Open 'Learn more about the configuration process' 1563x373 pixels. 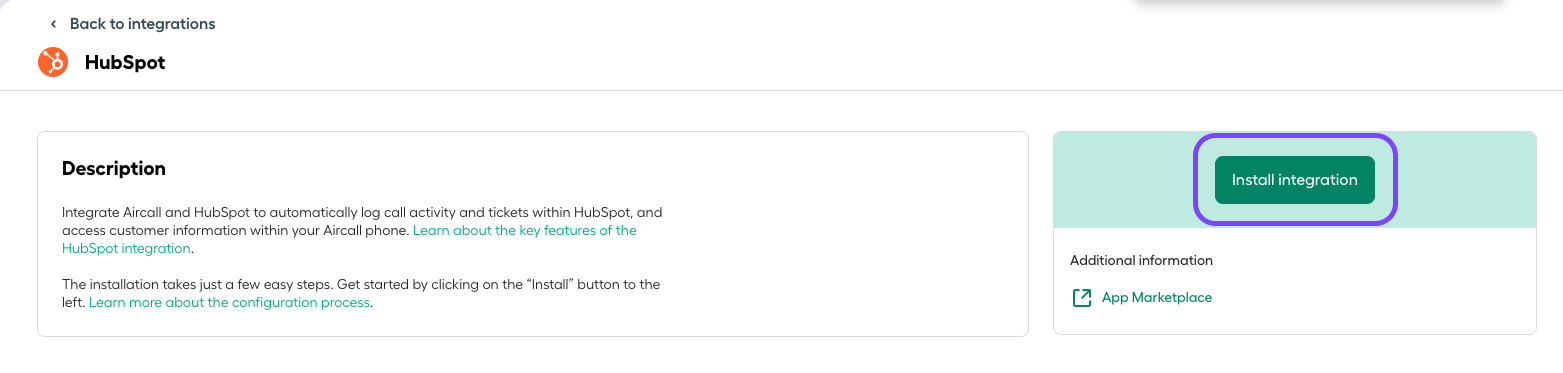(x=230, y=302)
